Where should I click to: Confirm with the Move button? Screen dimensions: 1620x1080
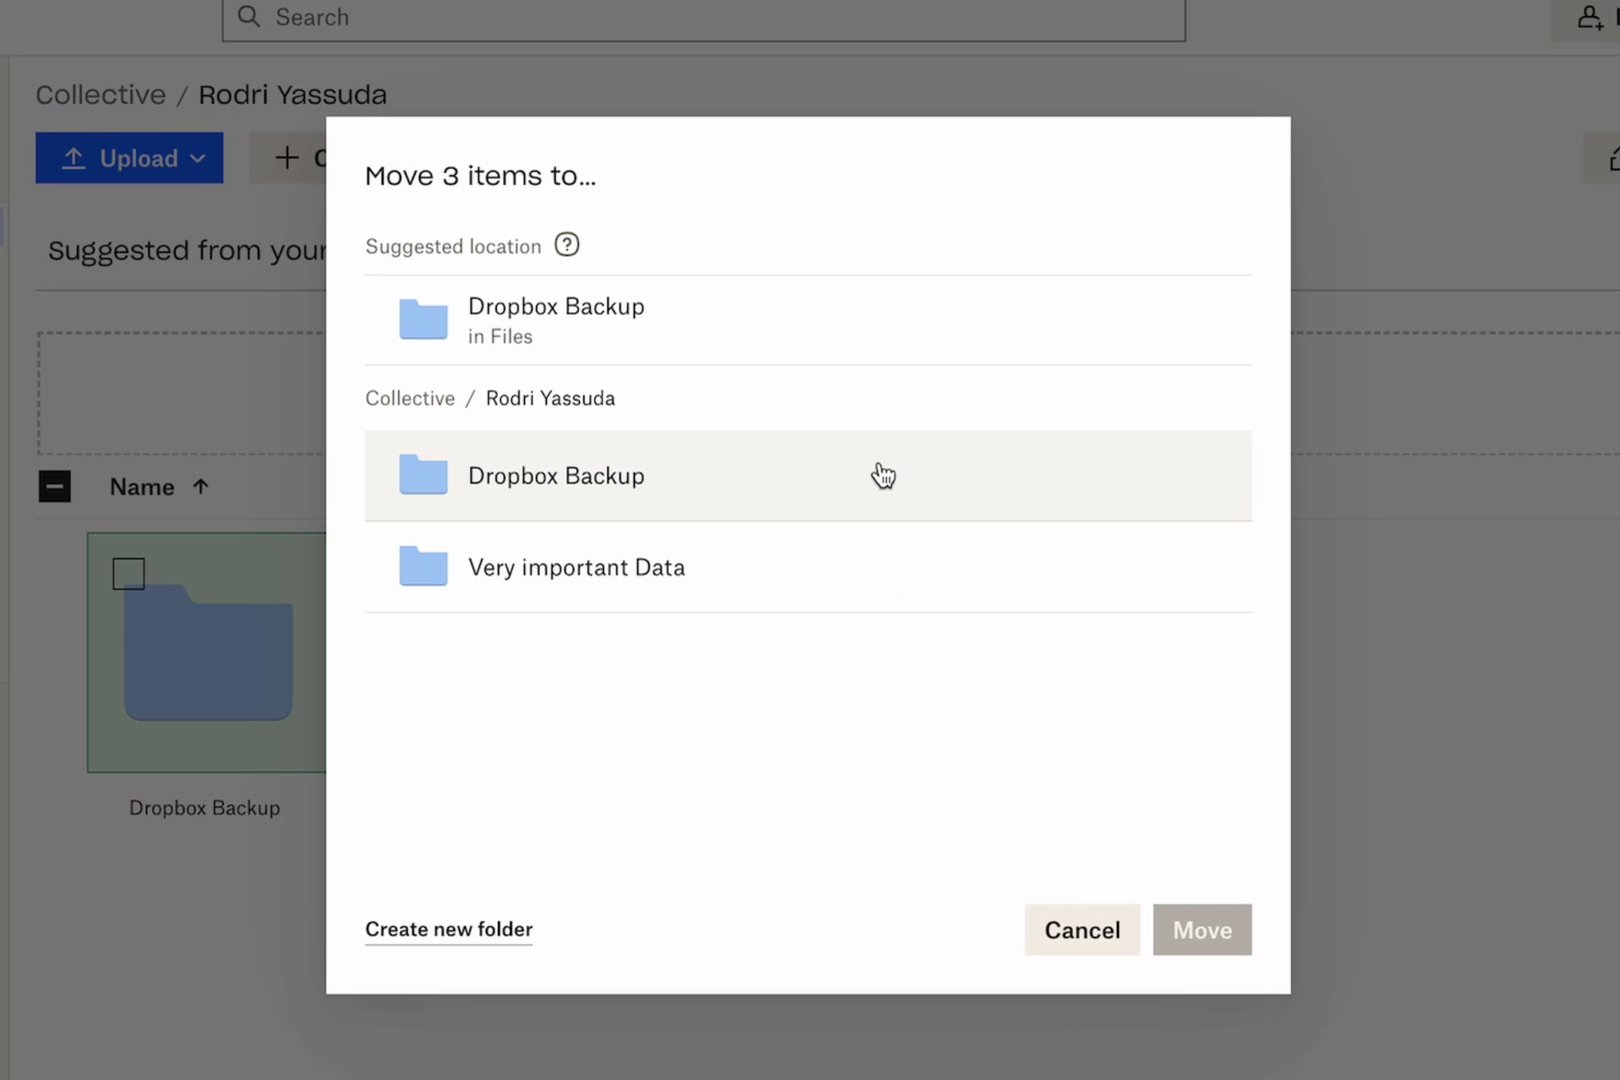pos(1201,930)
